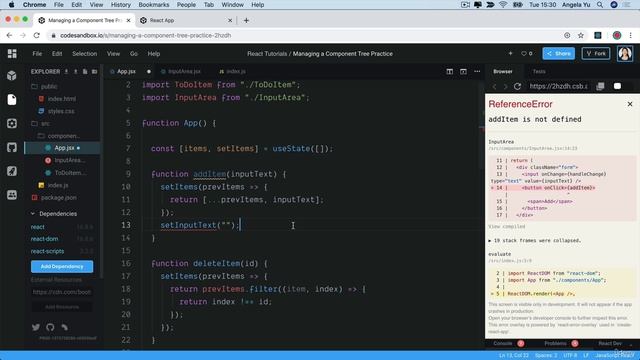Open styles.css in Explorer
Image resolution: width=640 pixels, height=360 pixels.
tap(61, 111)
